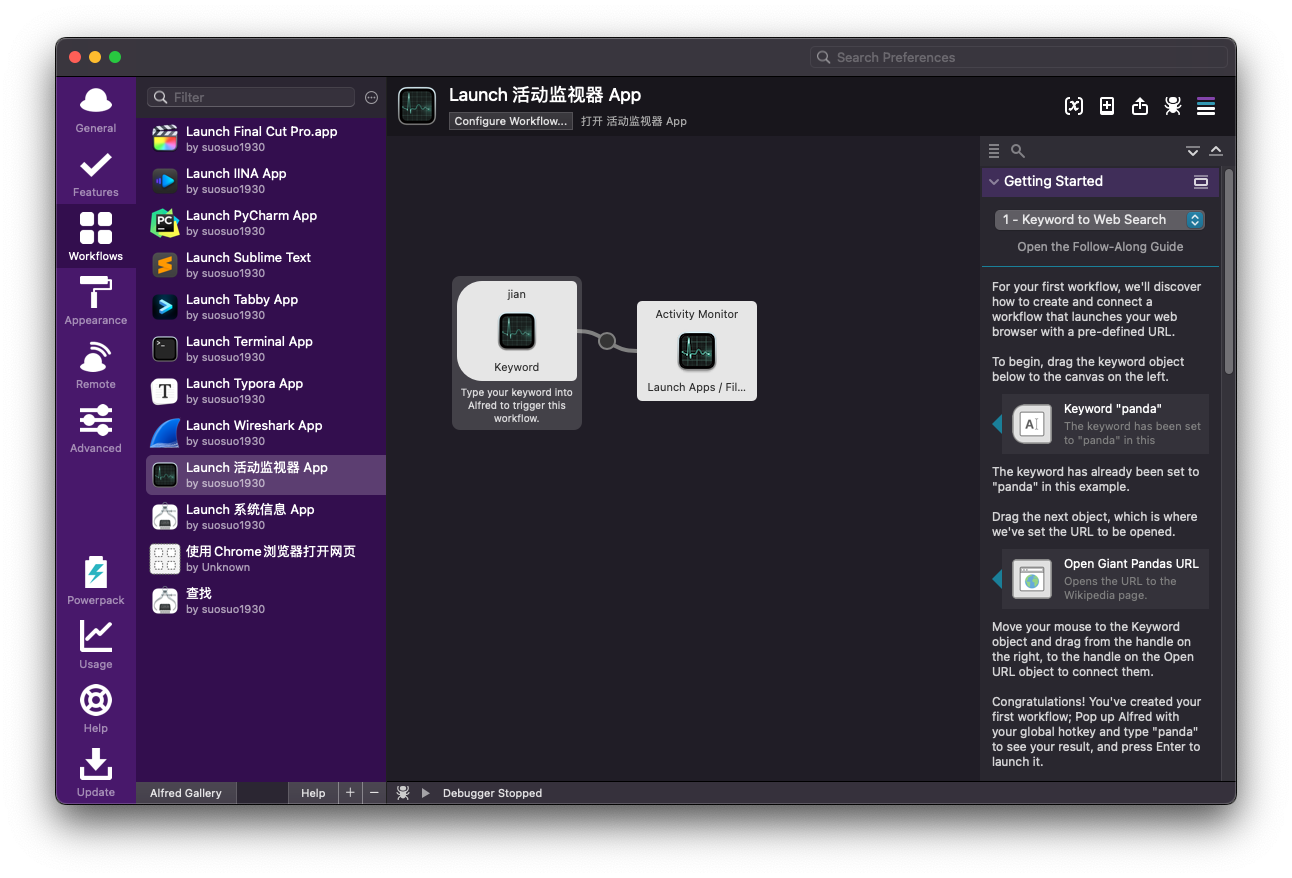
Task: Select the Activity Monitor Launch Apps object
Action: pyautogui.click(x=697, y=351)
